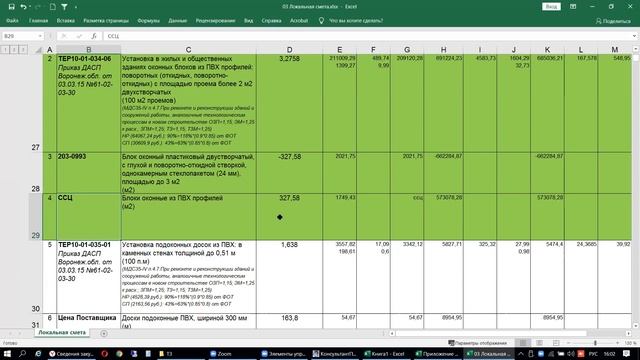The image size is (640, 360).
Task: Click the 'Цена Поставщика' cell
Action: point(89,321)
